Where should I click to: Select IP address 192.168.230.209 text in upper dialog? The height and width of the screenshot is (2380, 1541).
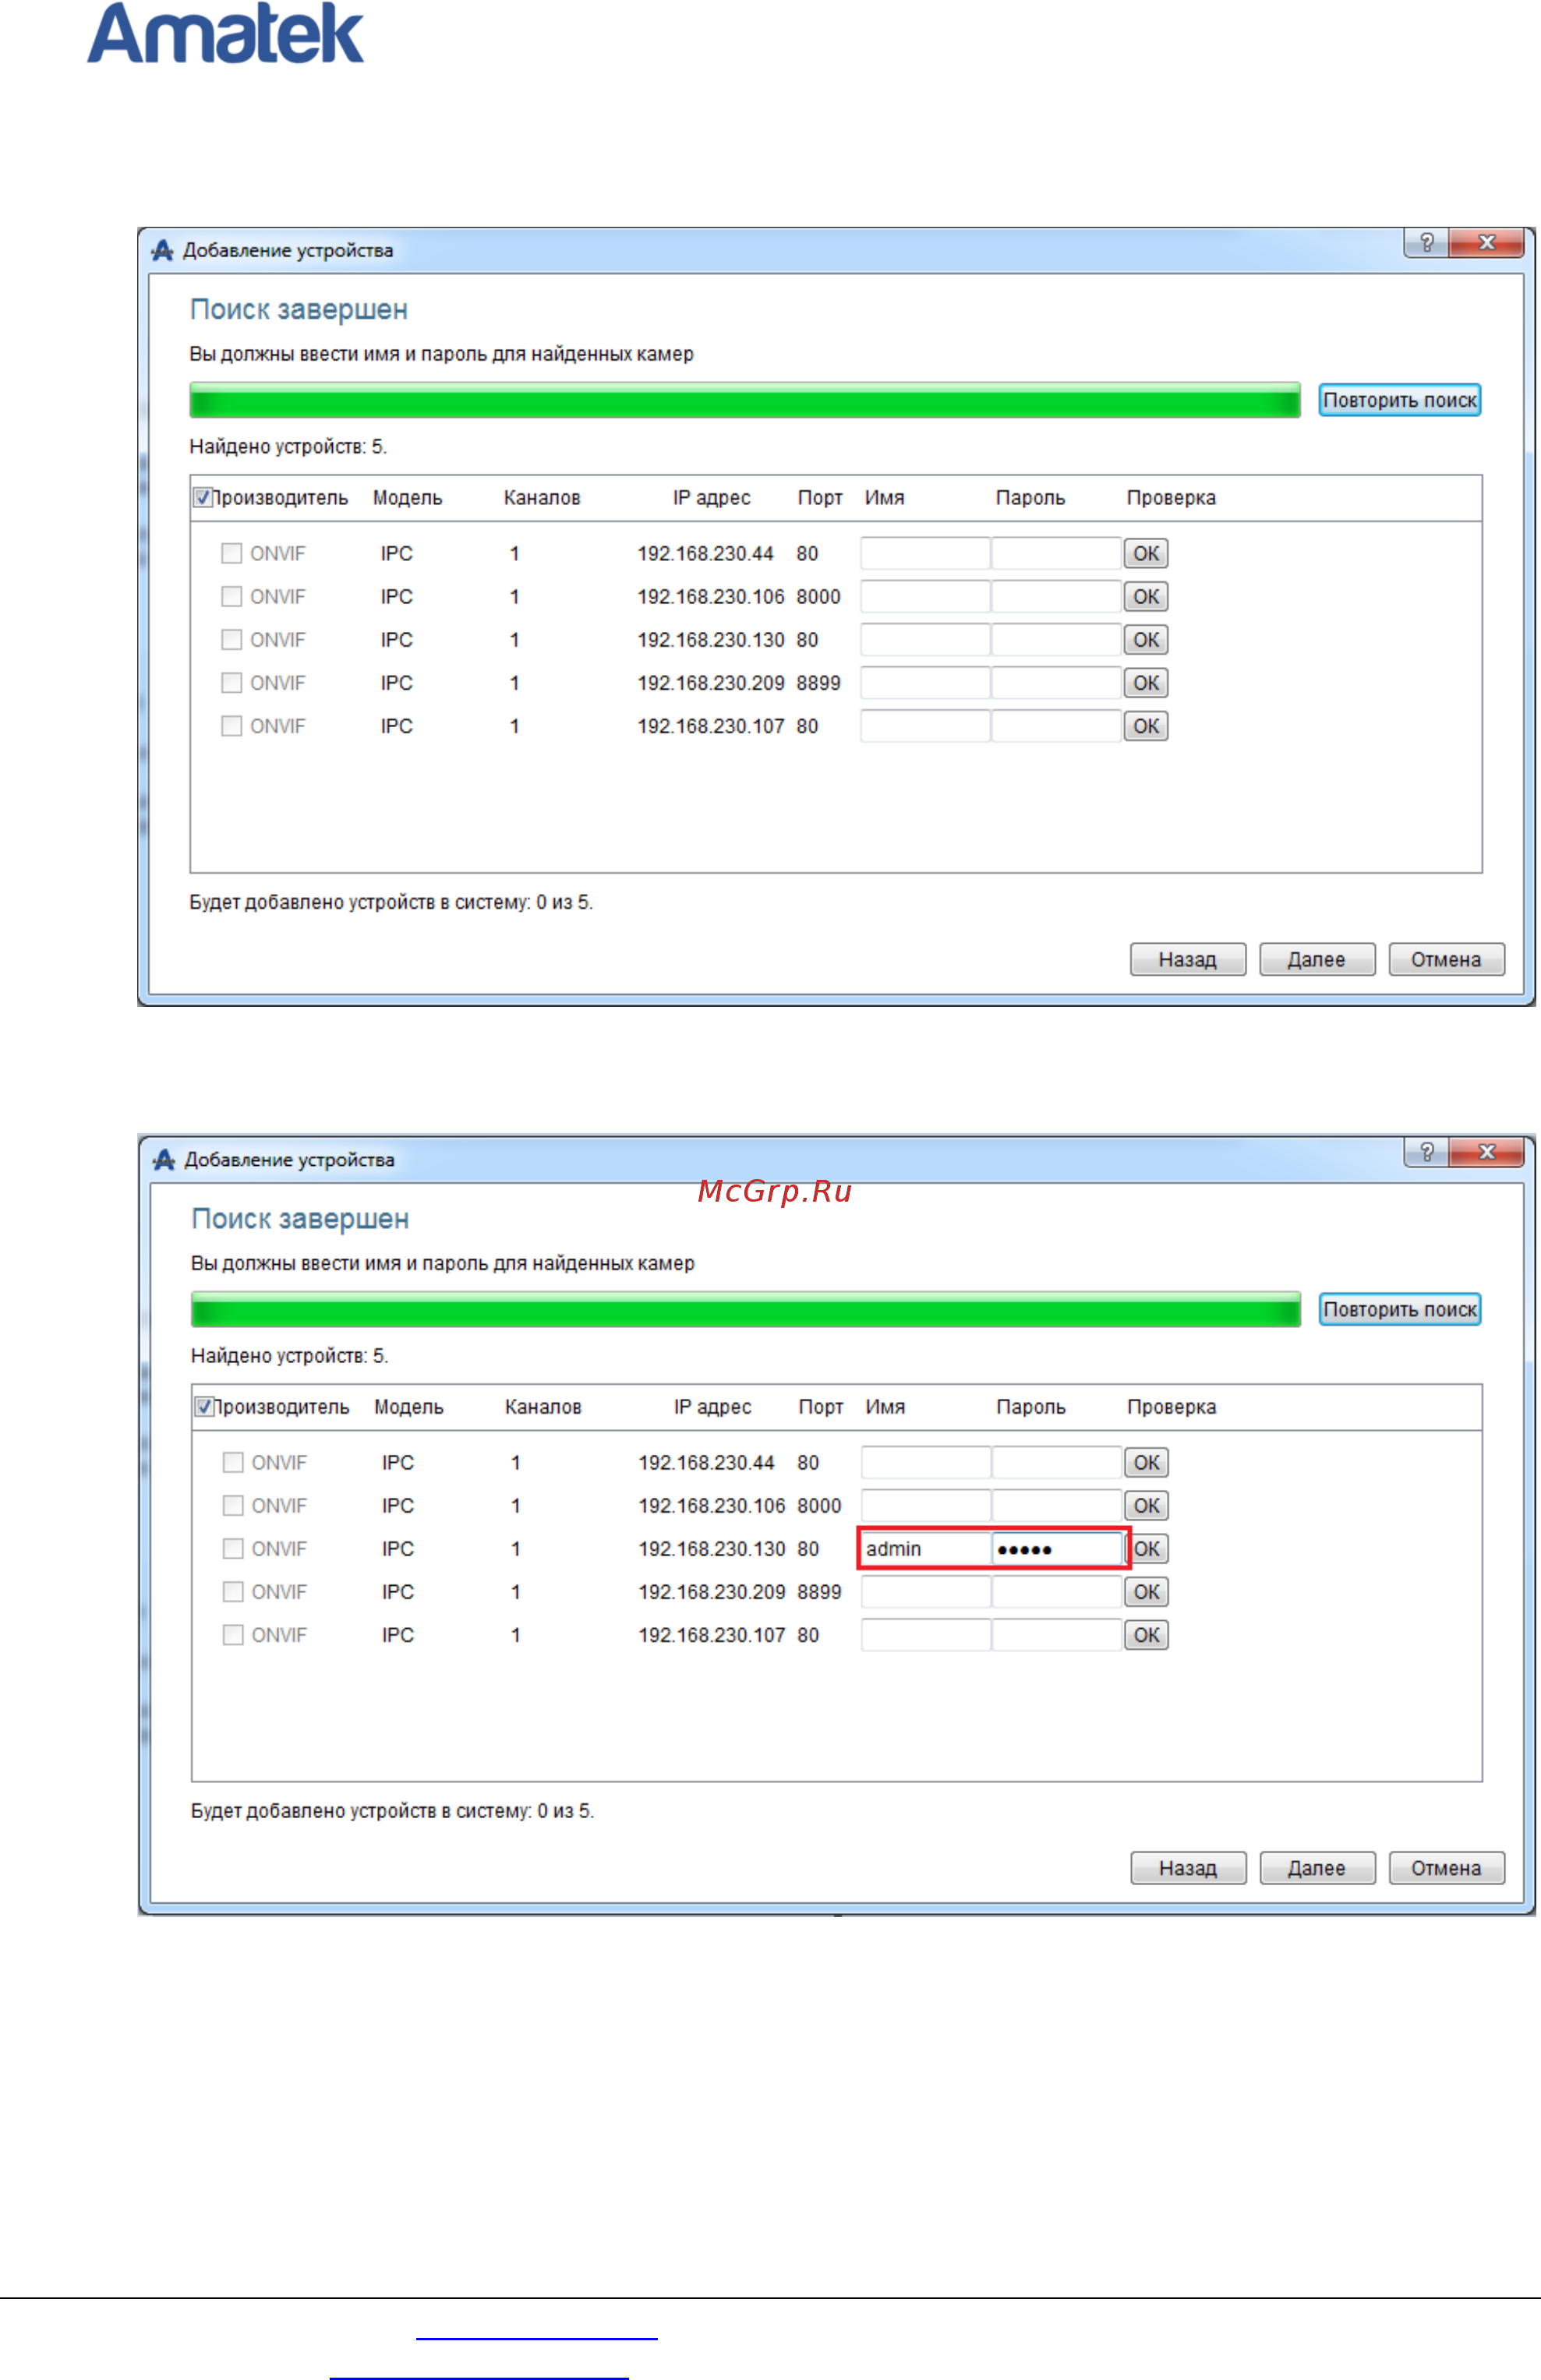point(711,682)
